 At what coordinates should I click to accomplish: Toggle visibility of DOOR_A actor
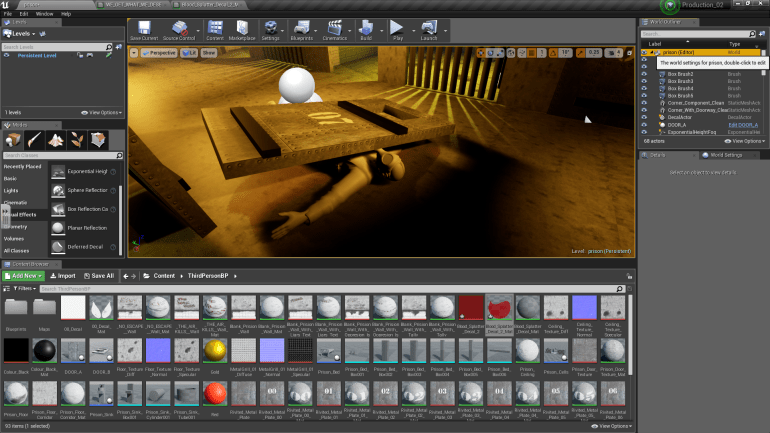pyautogui.click(x=644, y=125)
